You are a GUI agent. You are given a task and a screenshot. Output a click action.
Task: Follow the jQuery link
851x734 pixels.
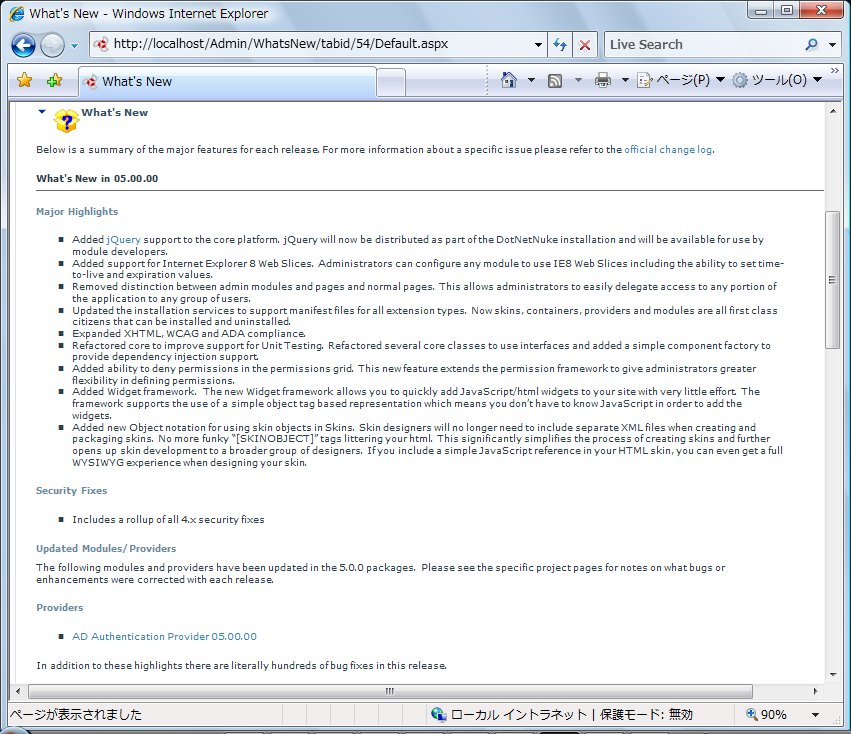pyautogui.click(x=123, y=239)
